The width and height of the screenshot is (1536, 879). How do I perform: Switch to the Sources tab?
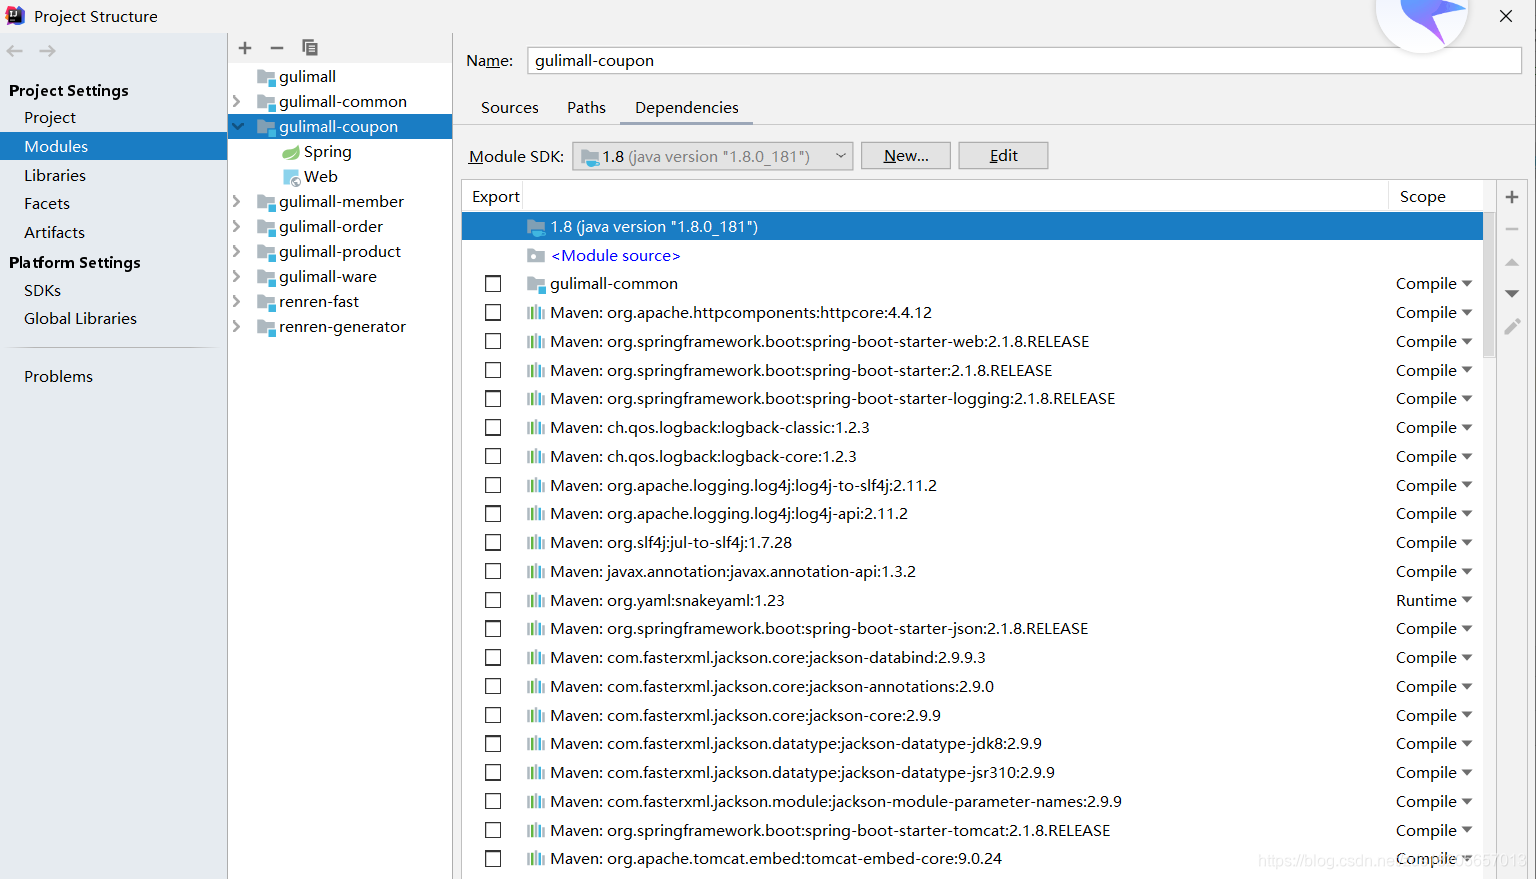(509, 107)
